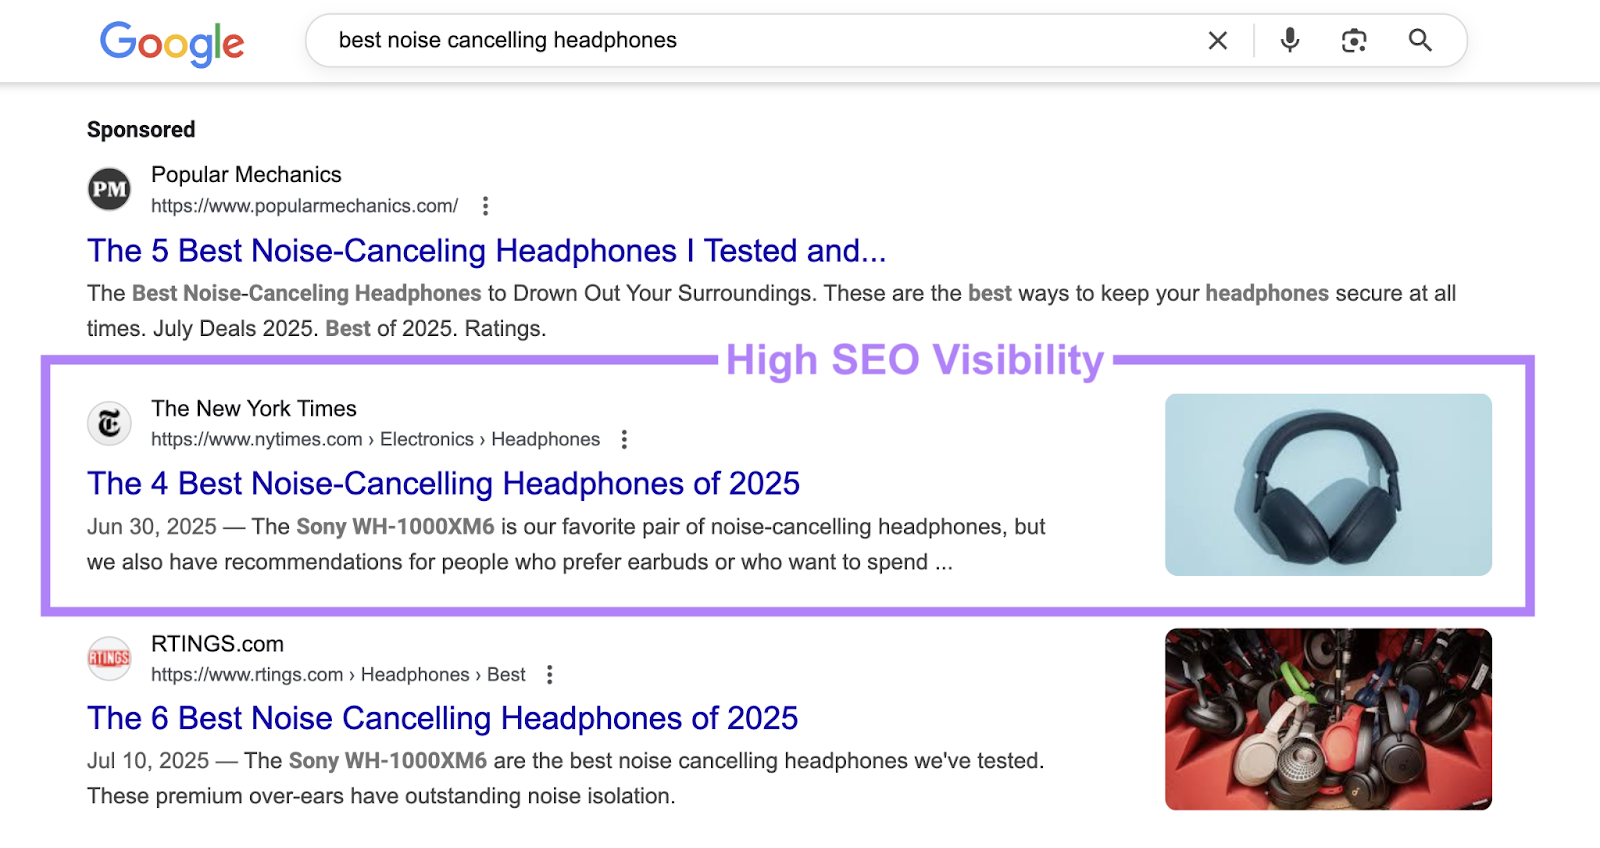Open the sponsored Popular Mechanics headline link
This screenshot has height=848, width=1600.
click(x=485, y=251)
